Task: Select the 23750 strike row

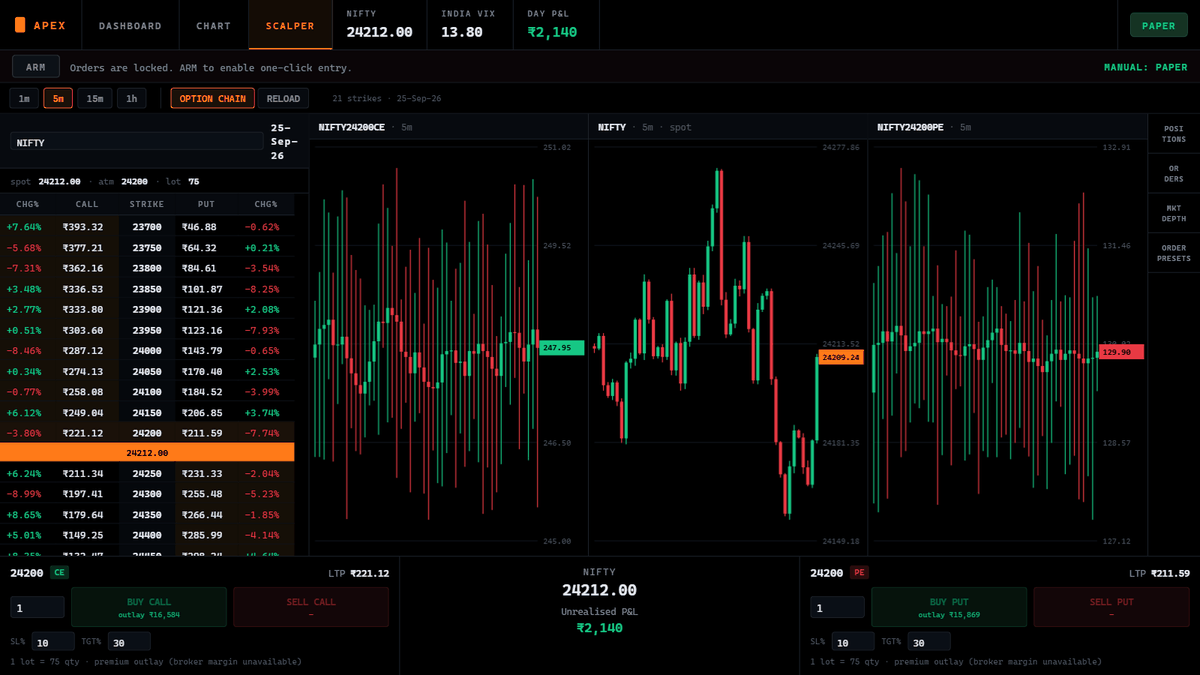Action: (147, 247)
